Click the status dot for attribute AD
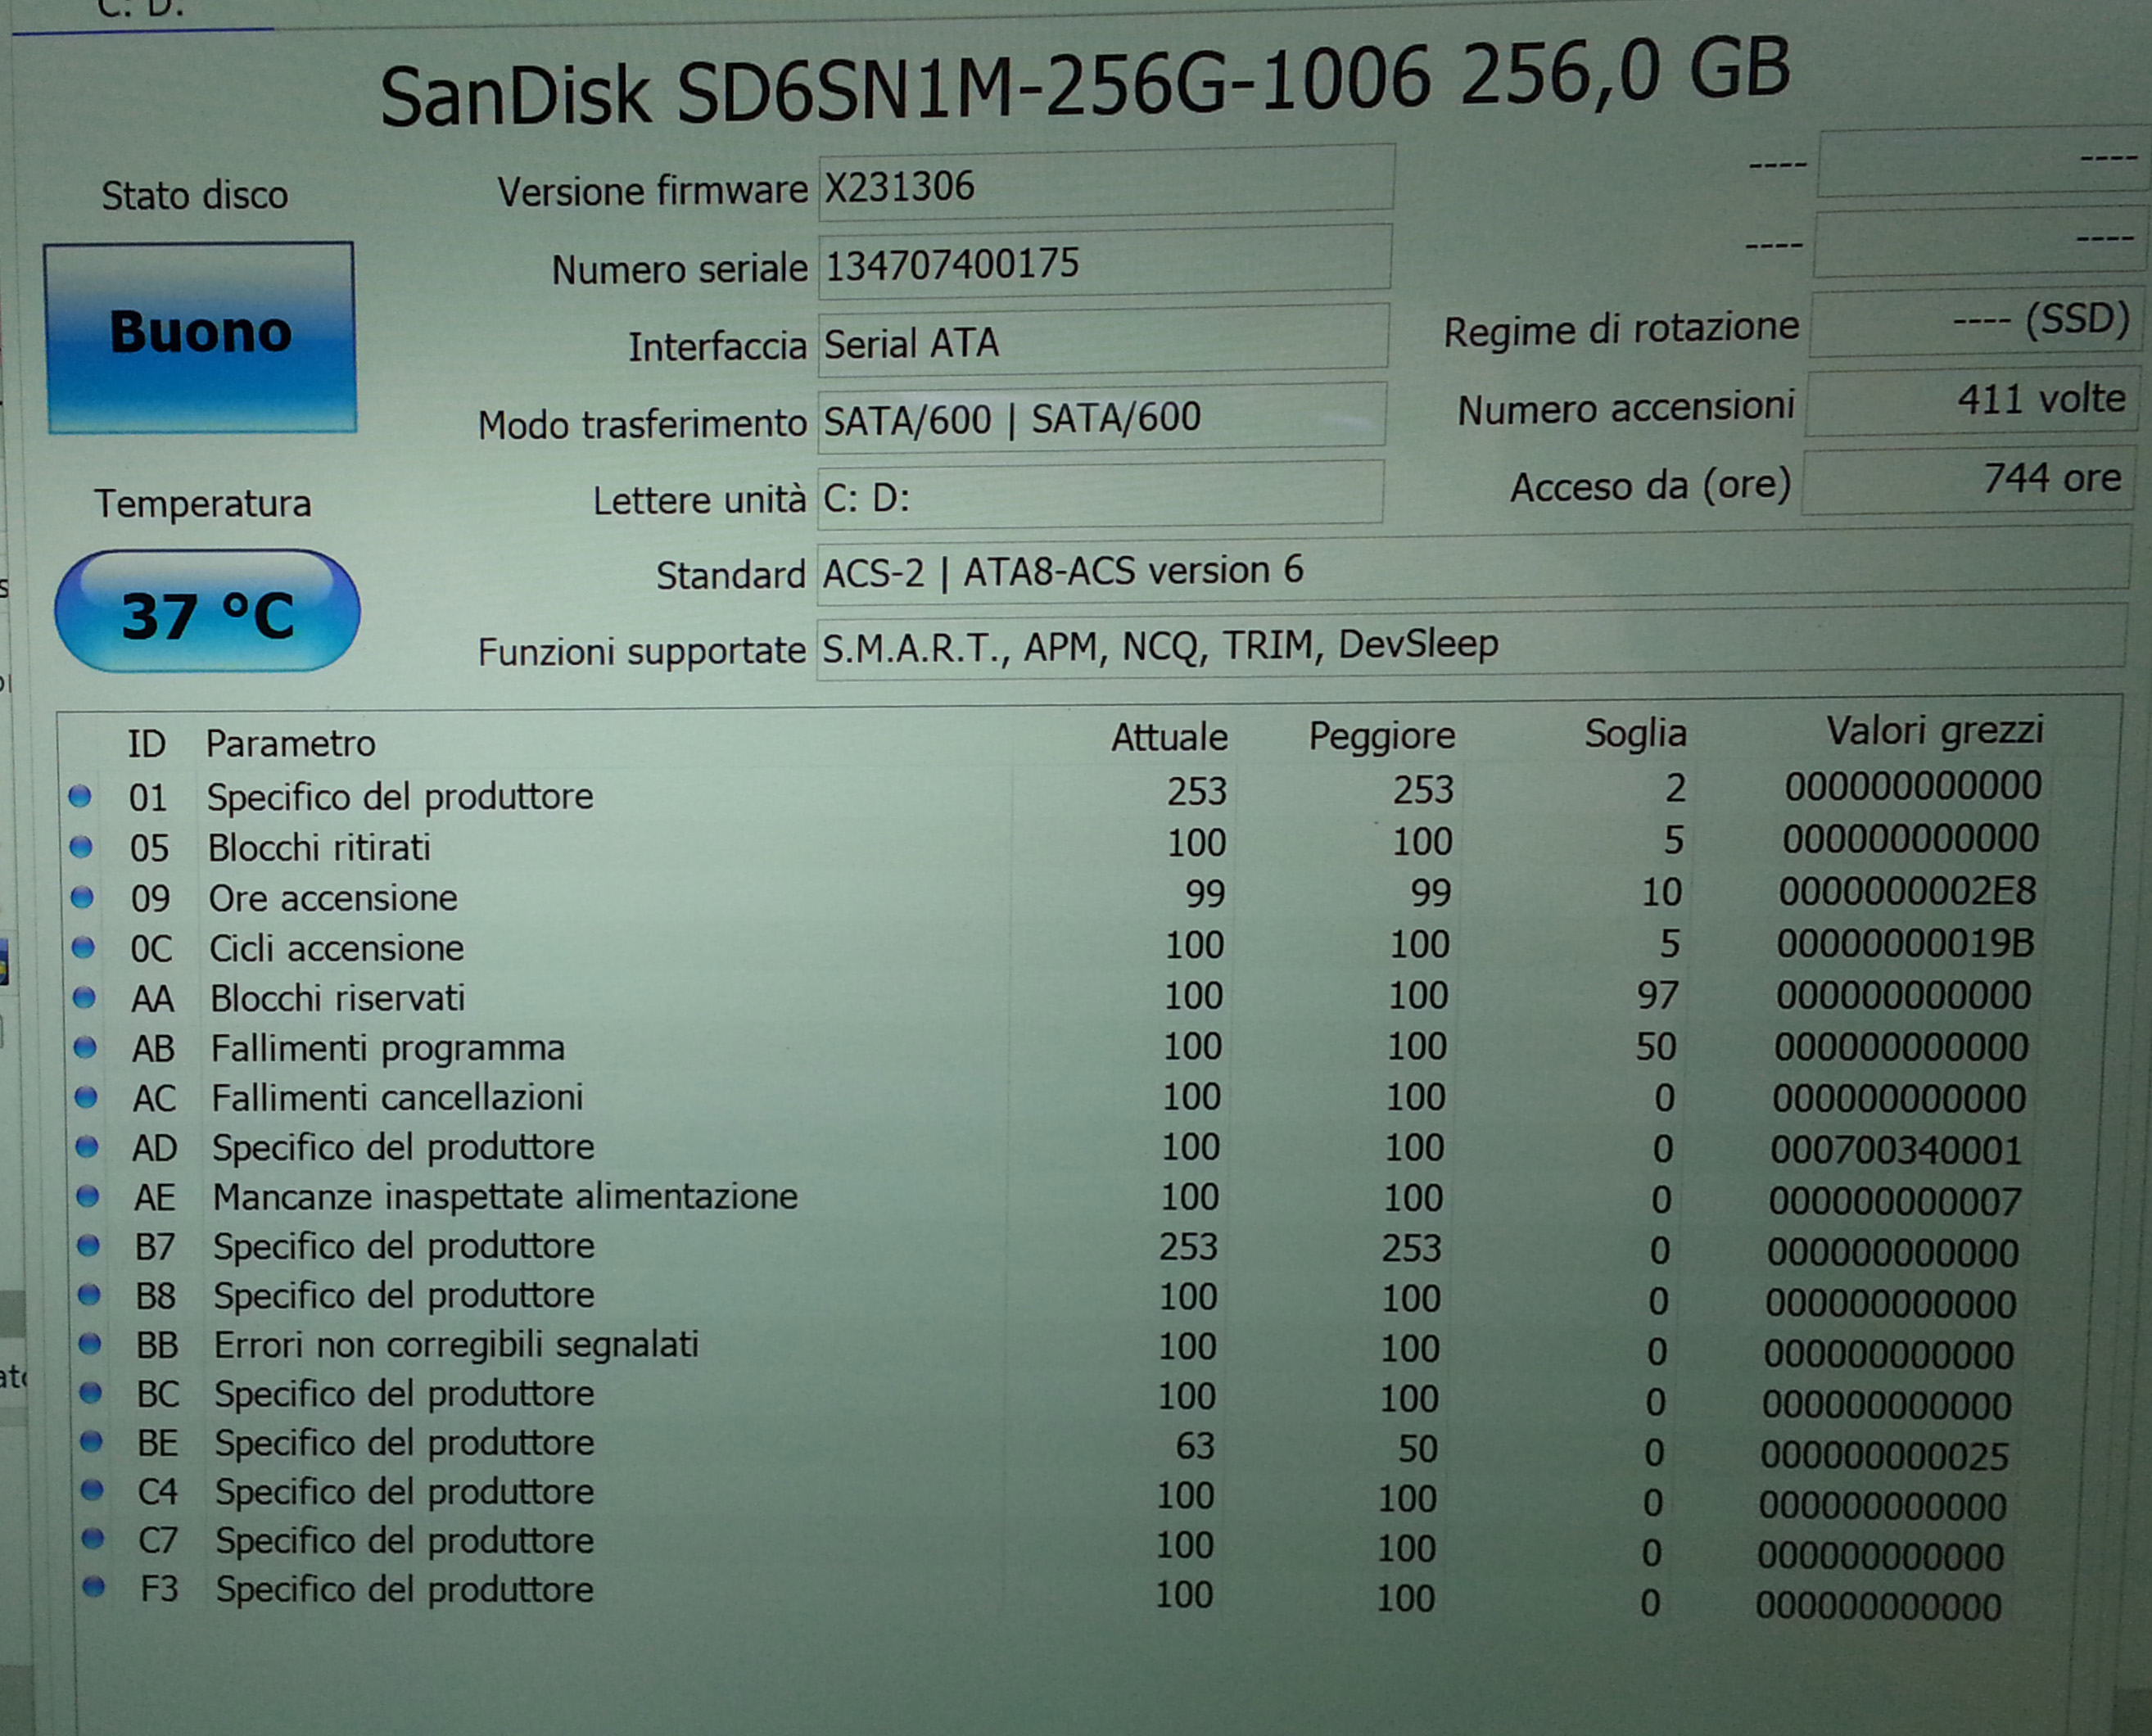The width and height of the screenshot is (2152, 1736). click(87, 1146)
